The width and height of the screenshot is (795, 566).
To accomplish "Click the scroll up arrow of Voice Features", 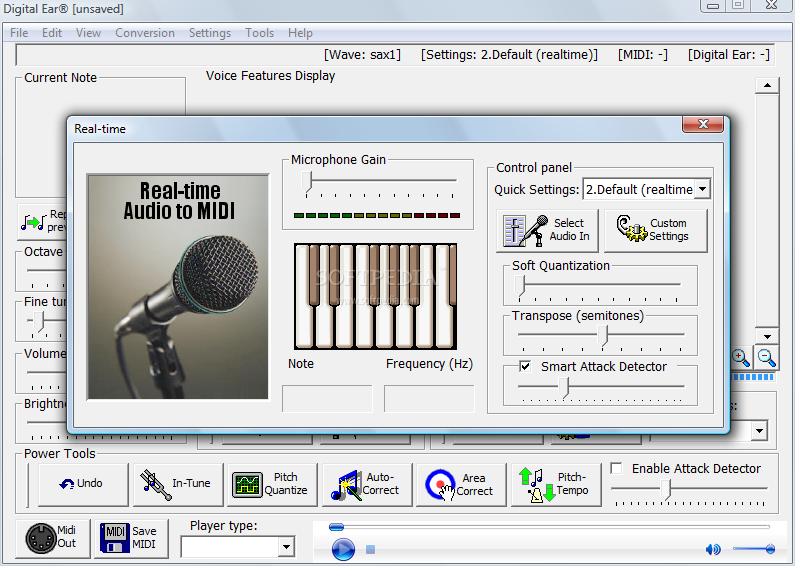I will click(x=767, y=85).
